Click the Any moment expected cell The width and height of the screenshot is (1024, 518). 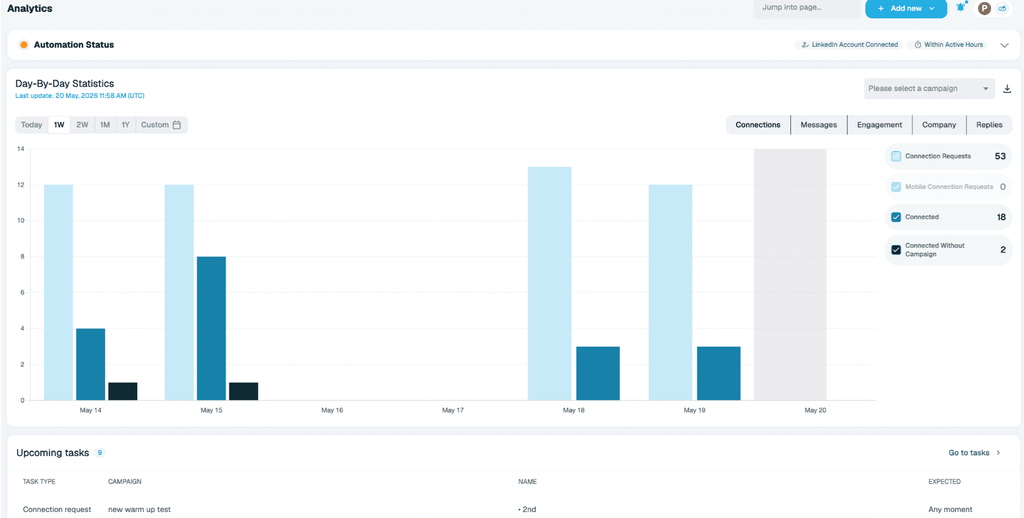coord(950,510)
